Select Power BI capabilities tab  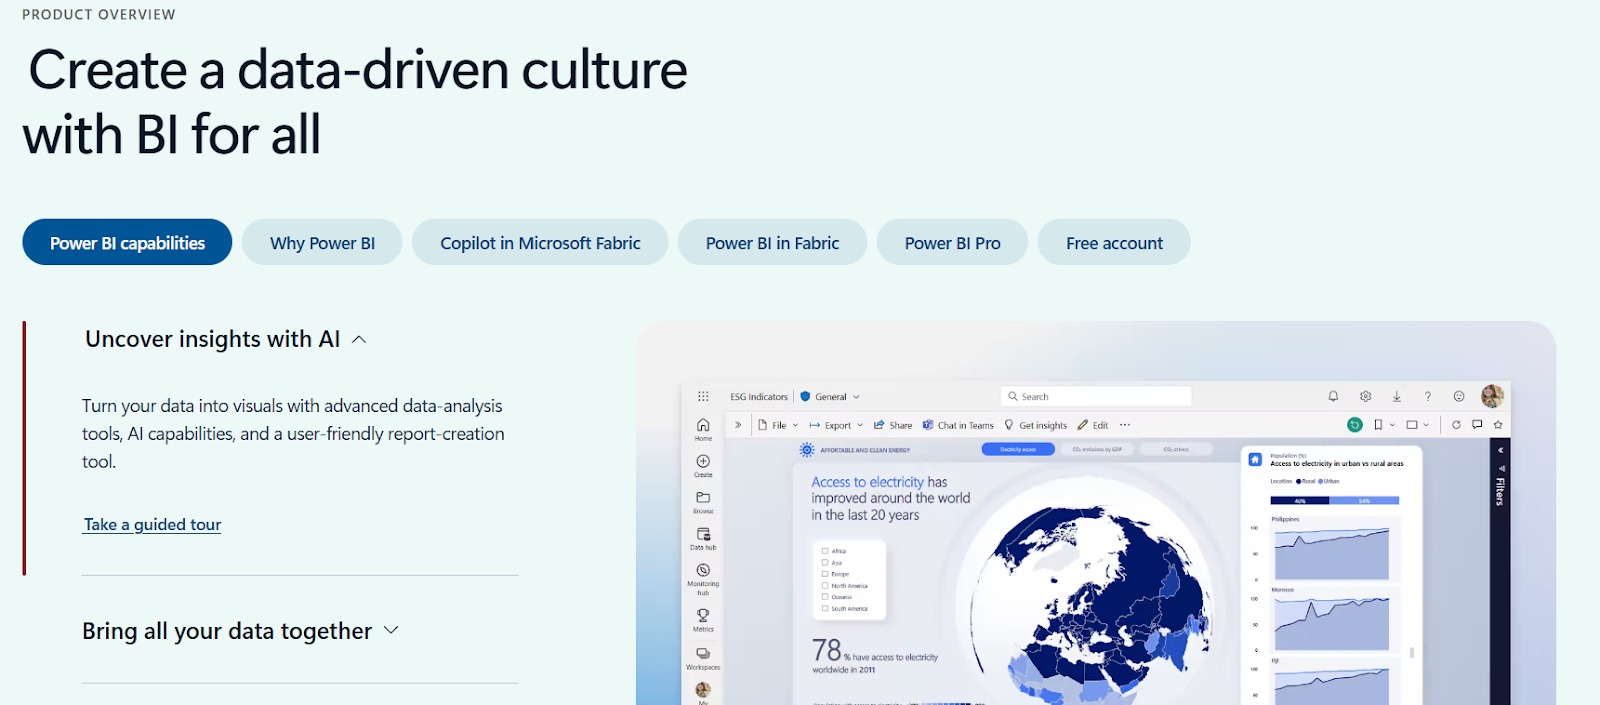[127, 243]
